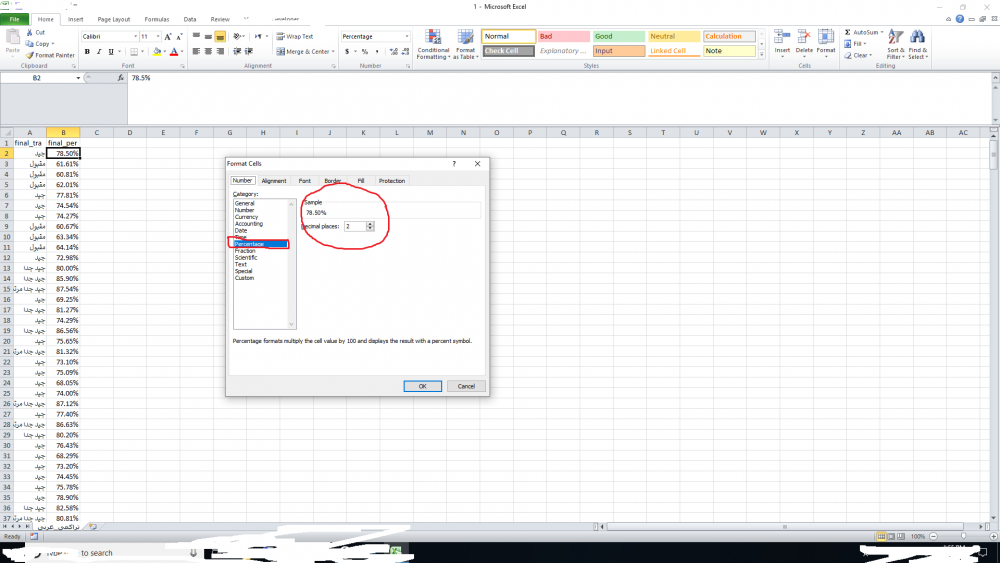
Task: Switch to the Insert ribbon tab
Action: click(x=76, y=19)
